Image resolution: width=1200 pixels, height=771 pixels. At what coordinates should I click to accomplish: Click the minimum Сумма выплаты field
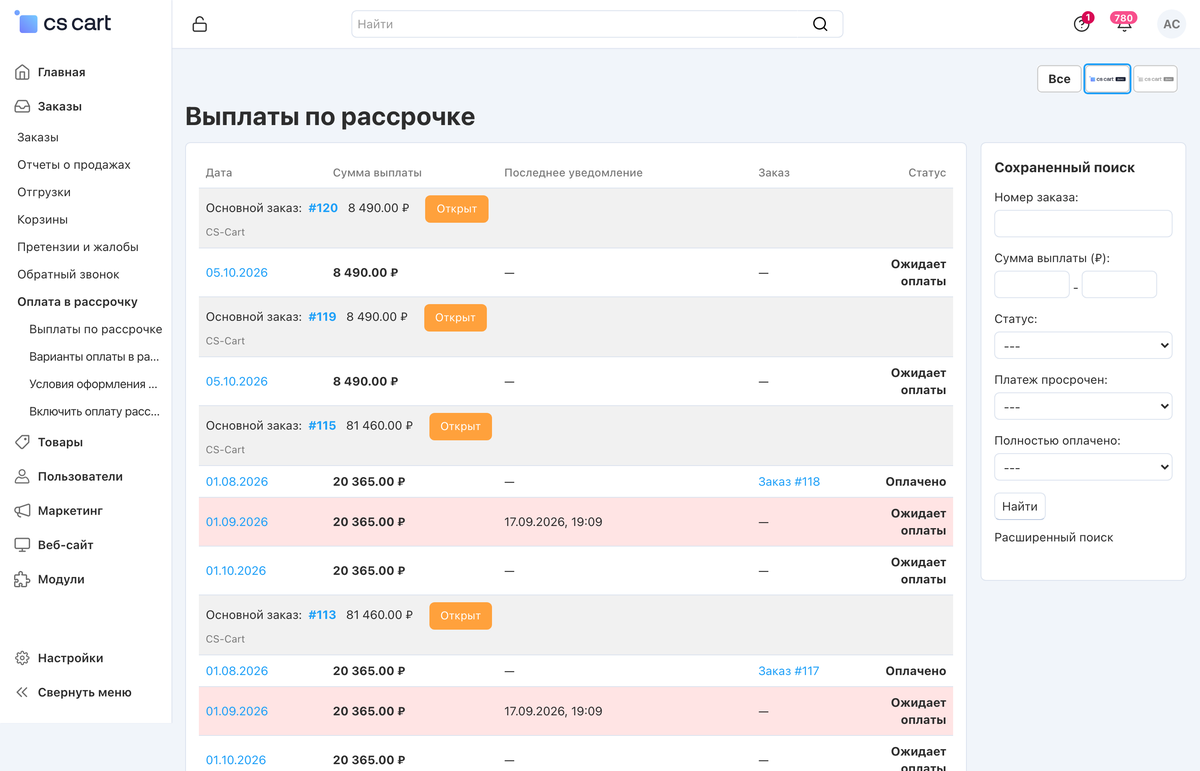pos(1032,285)
